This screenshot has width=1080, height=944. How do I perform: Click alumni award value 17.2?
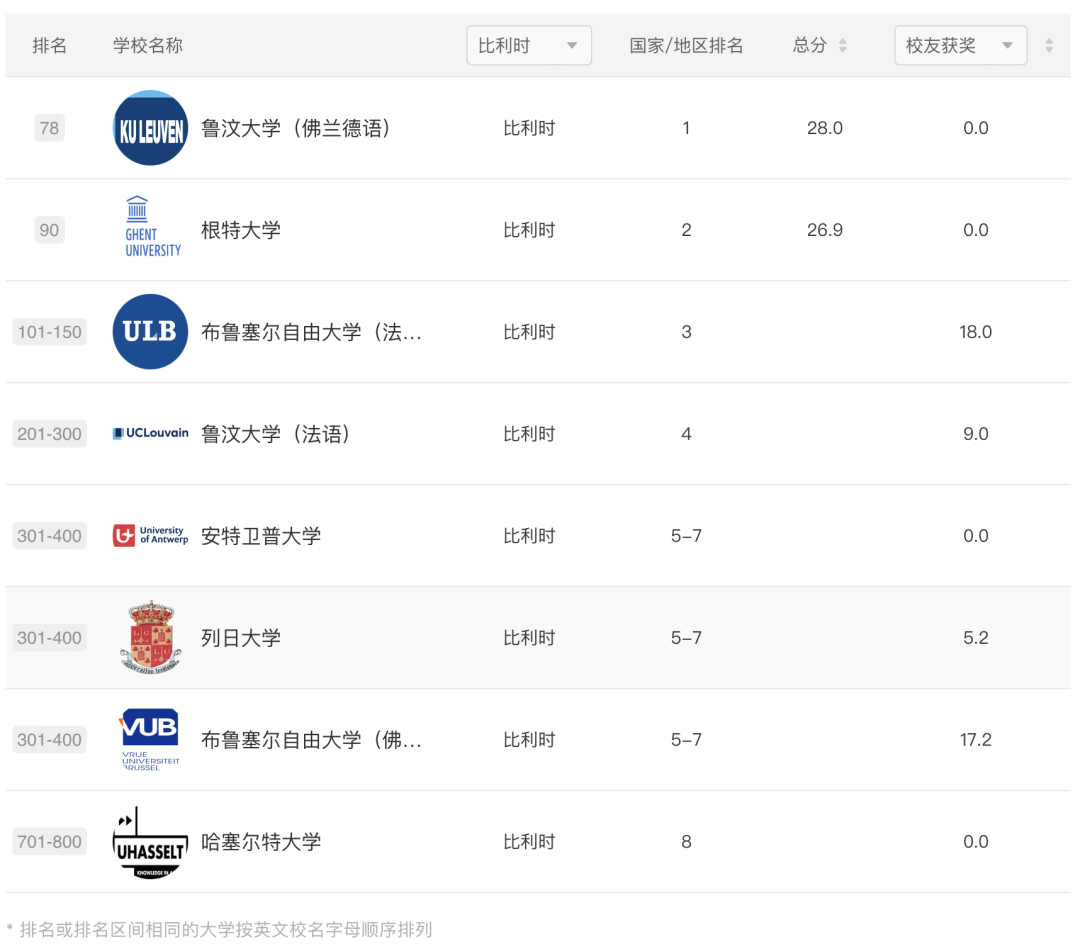(975, 740)
